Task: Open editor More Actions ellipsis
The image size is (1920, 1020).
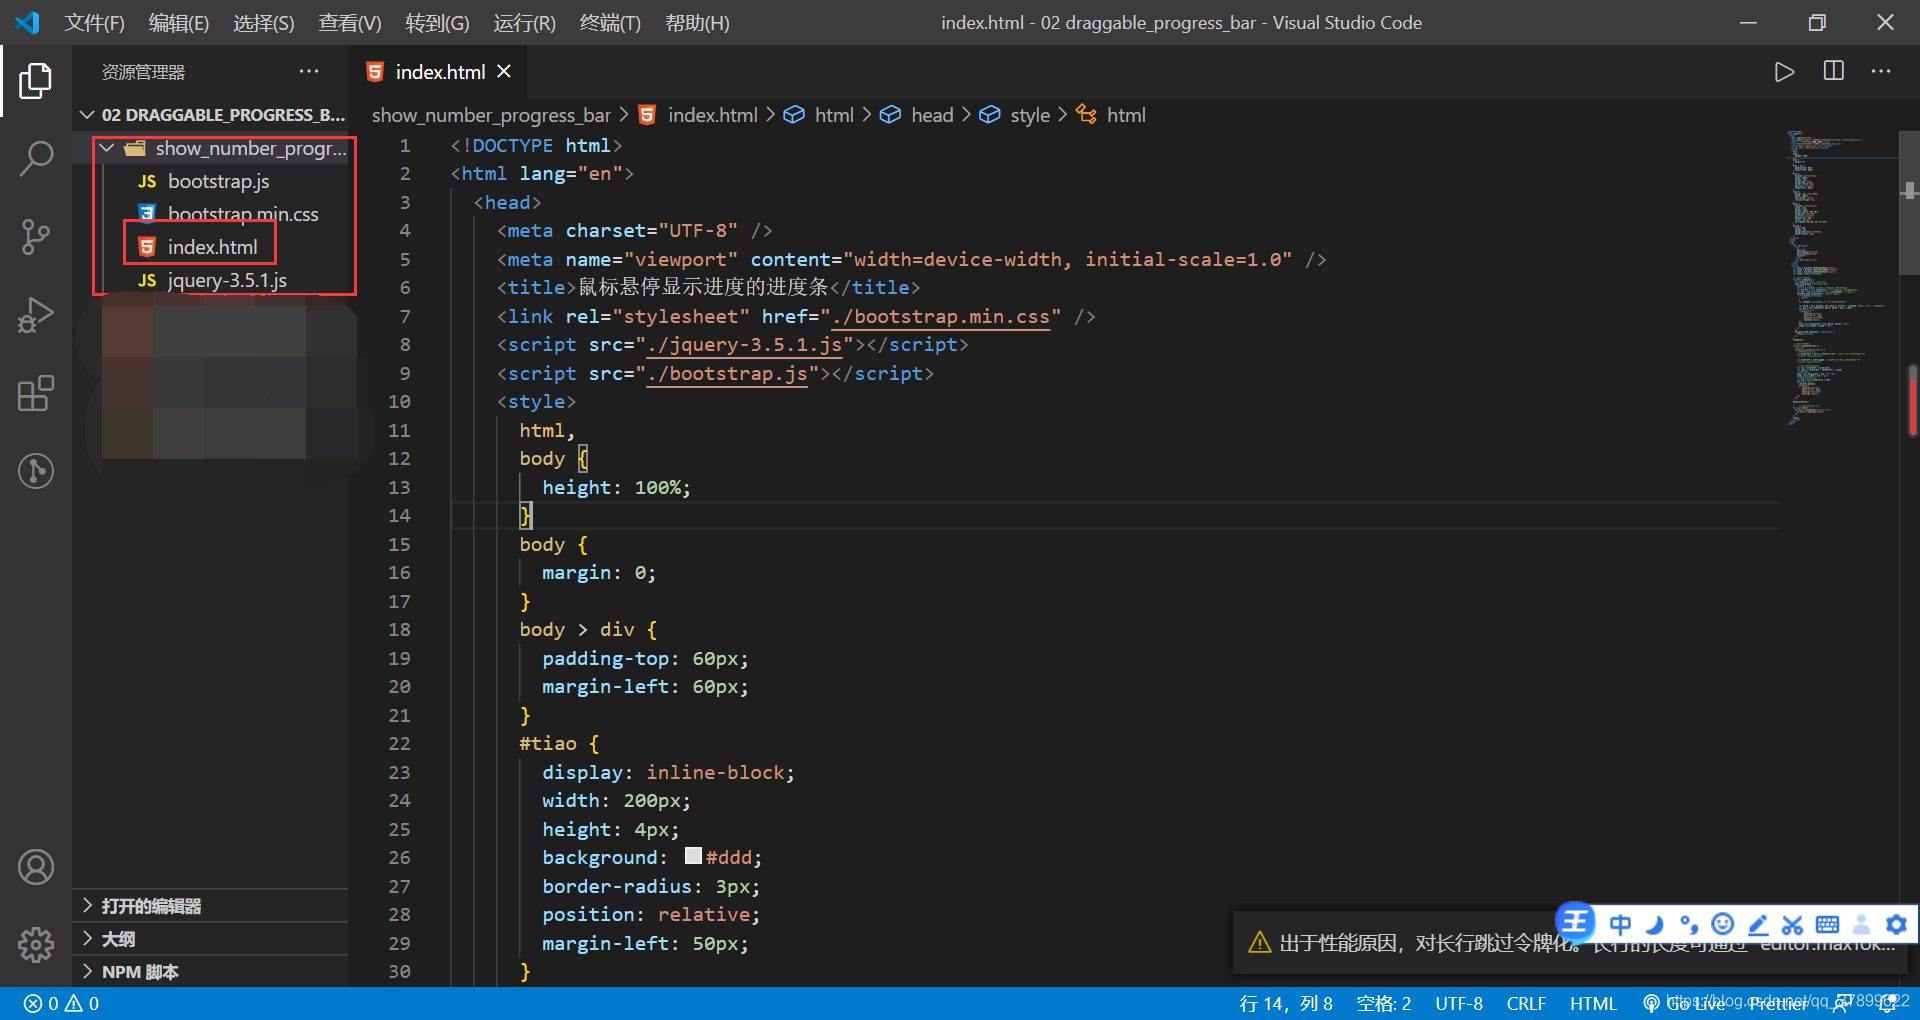Action: 1881,71
